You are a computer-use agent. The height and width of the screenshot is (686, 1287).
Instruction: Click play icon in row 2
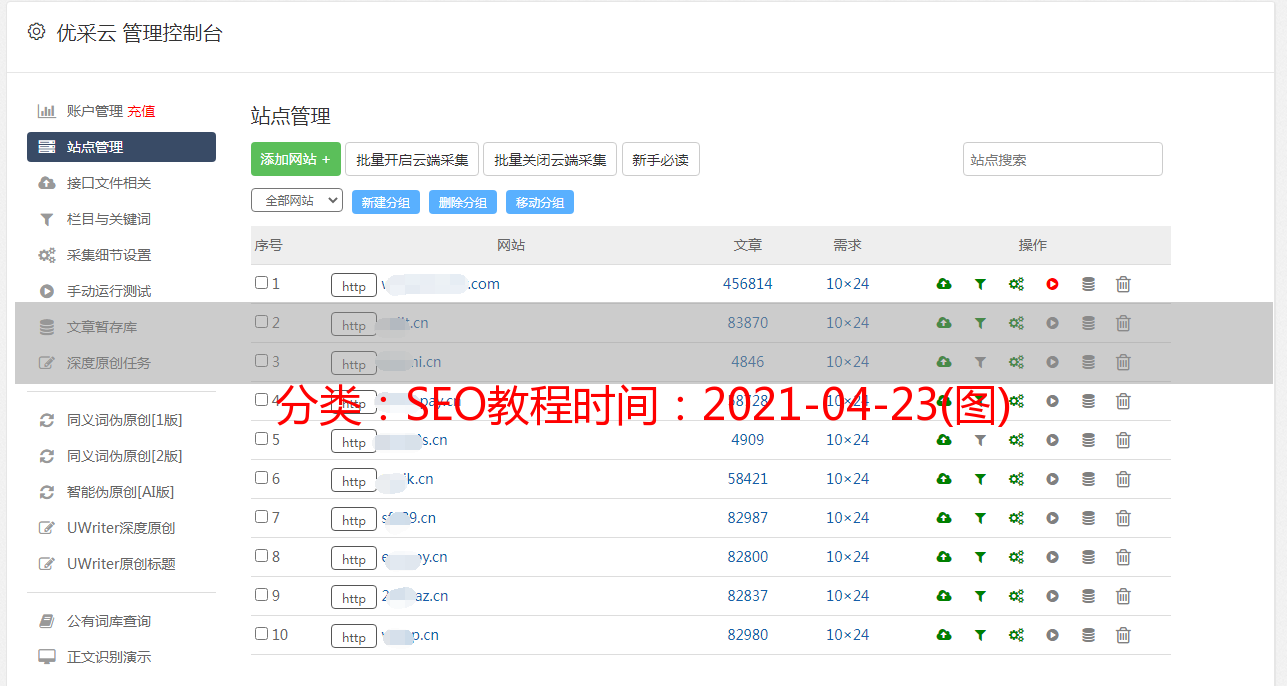(1052, 323)
